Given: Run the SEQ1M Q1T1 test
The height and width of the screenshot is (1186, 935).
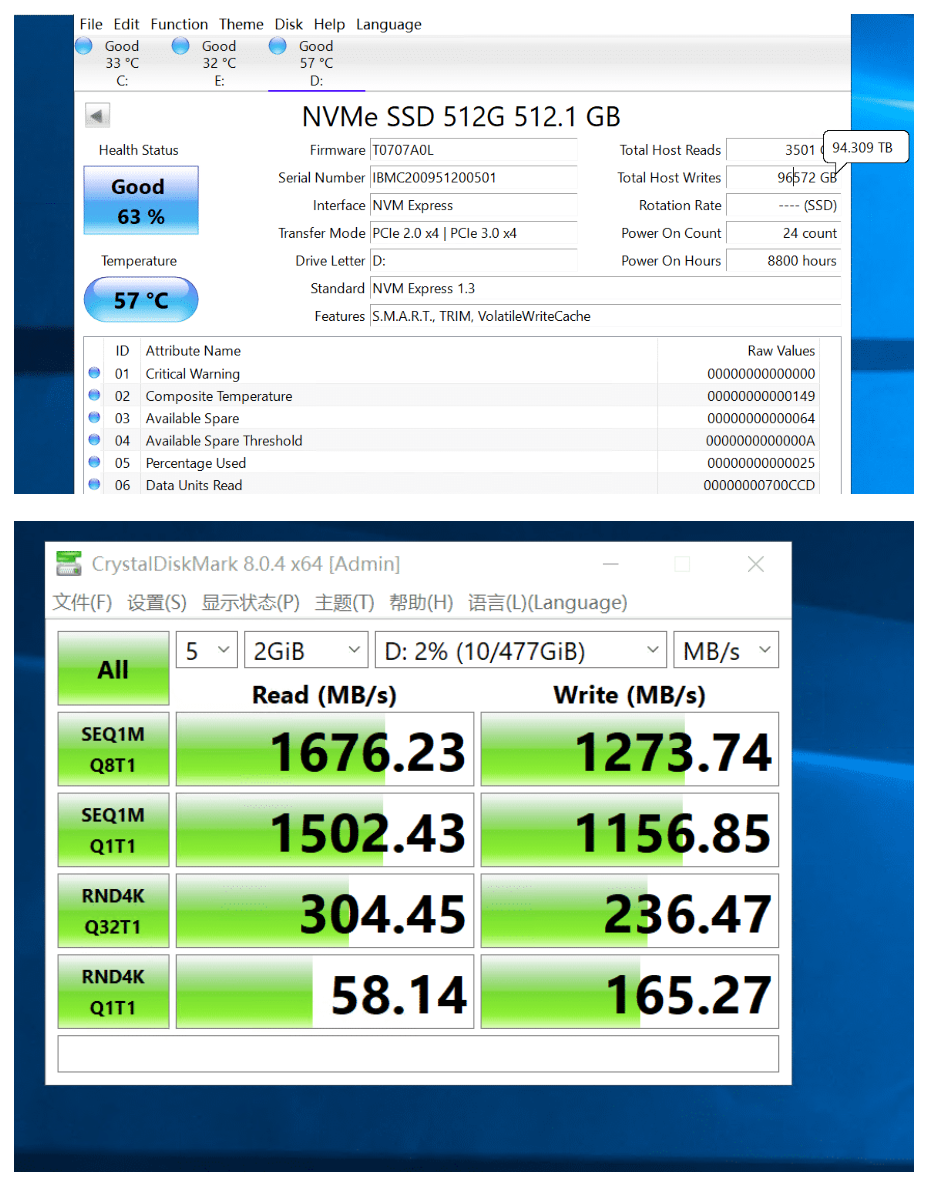Looking at the screenshot, I should click(113, 830).
